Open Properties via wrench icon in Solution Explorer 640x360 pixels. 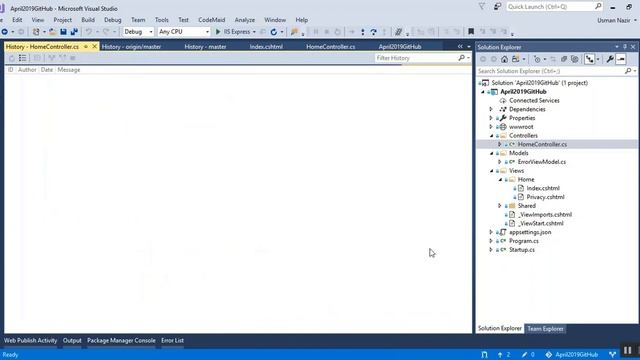(x=610, y=60)
